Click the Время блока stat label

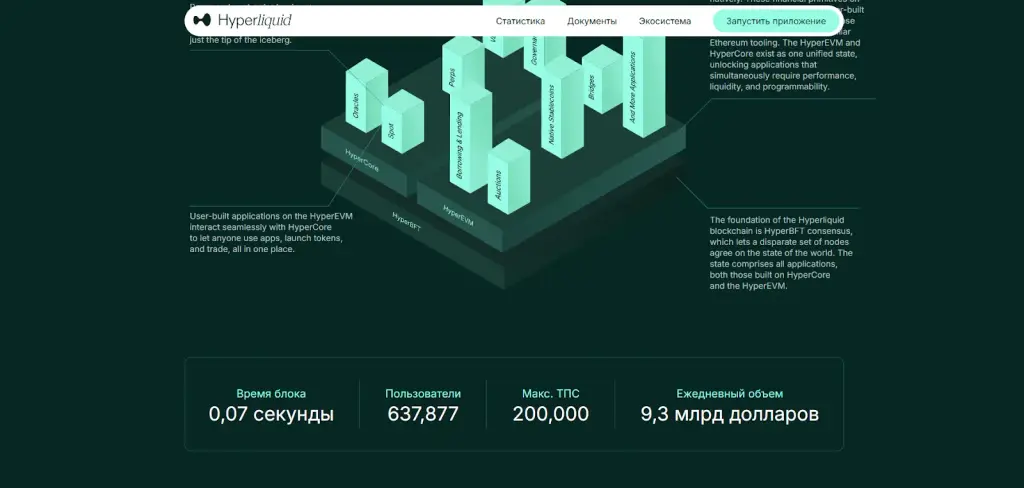click(x=271, y=394)
